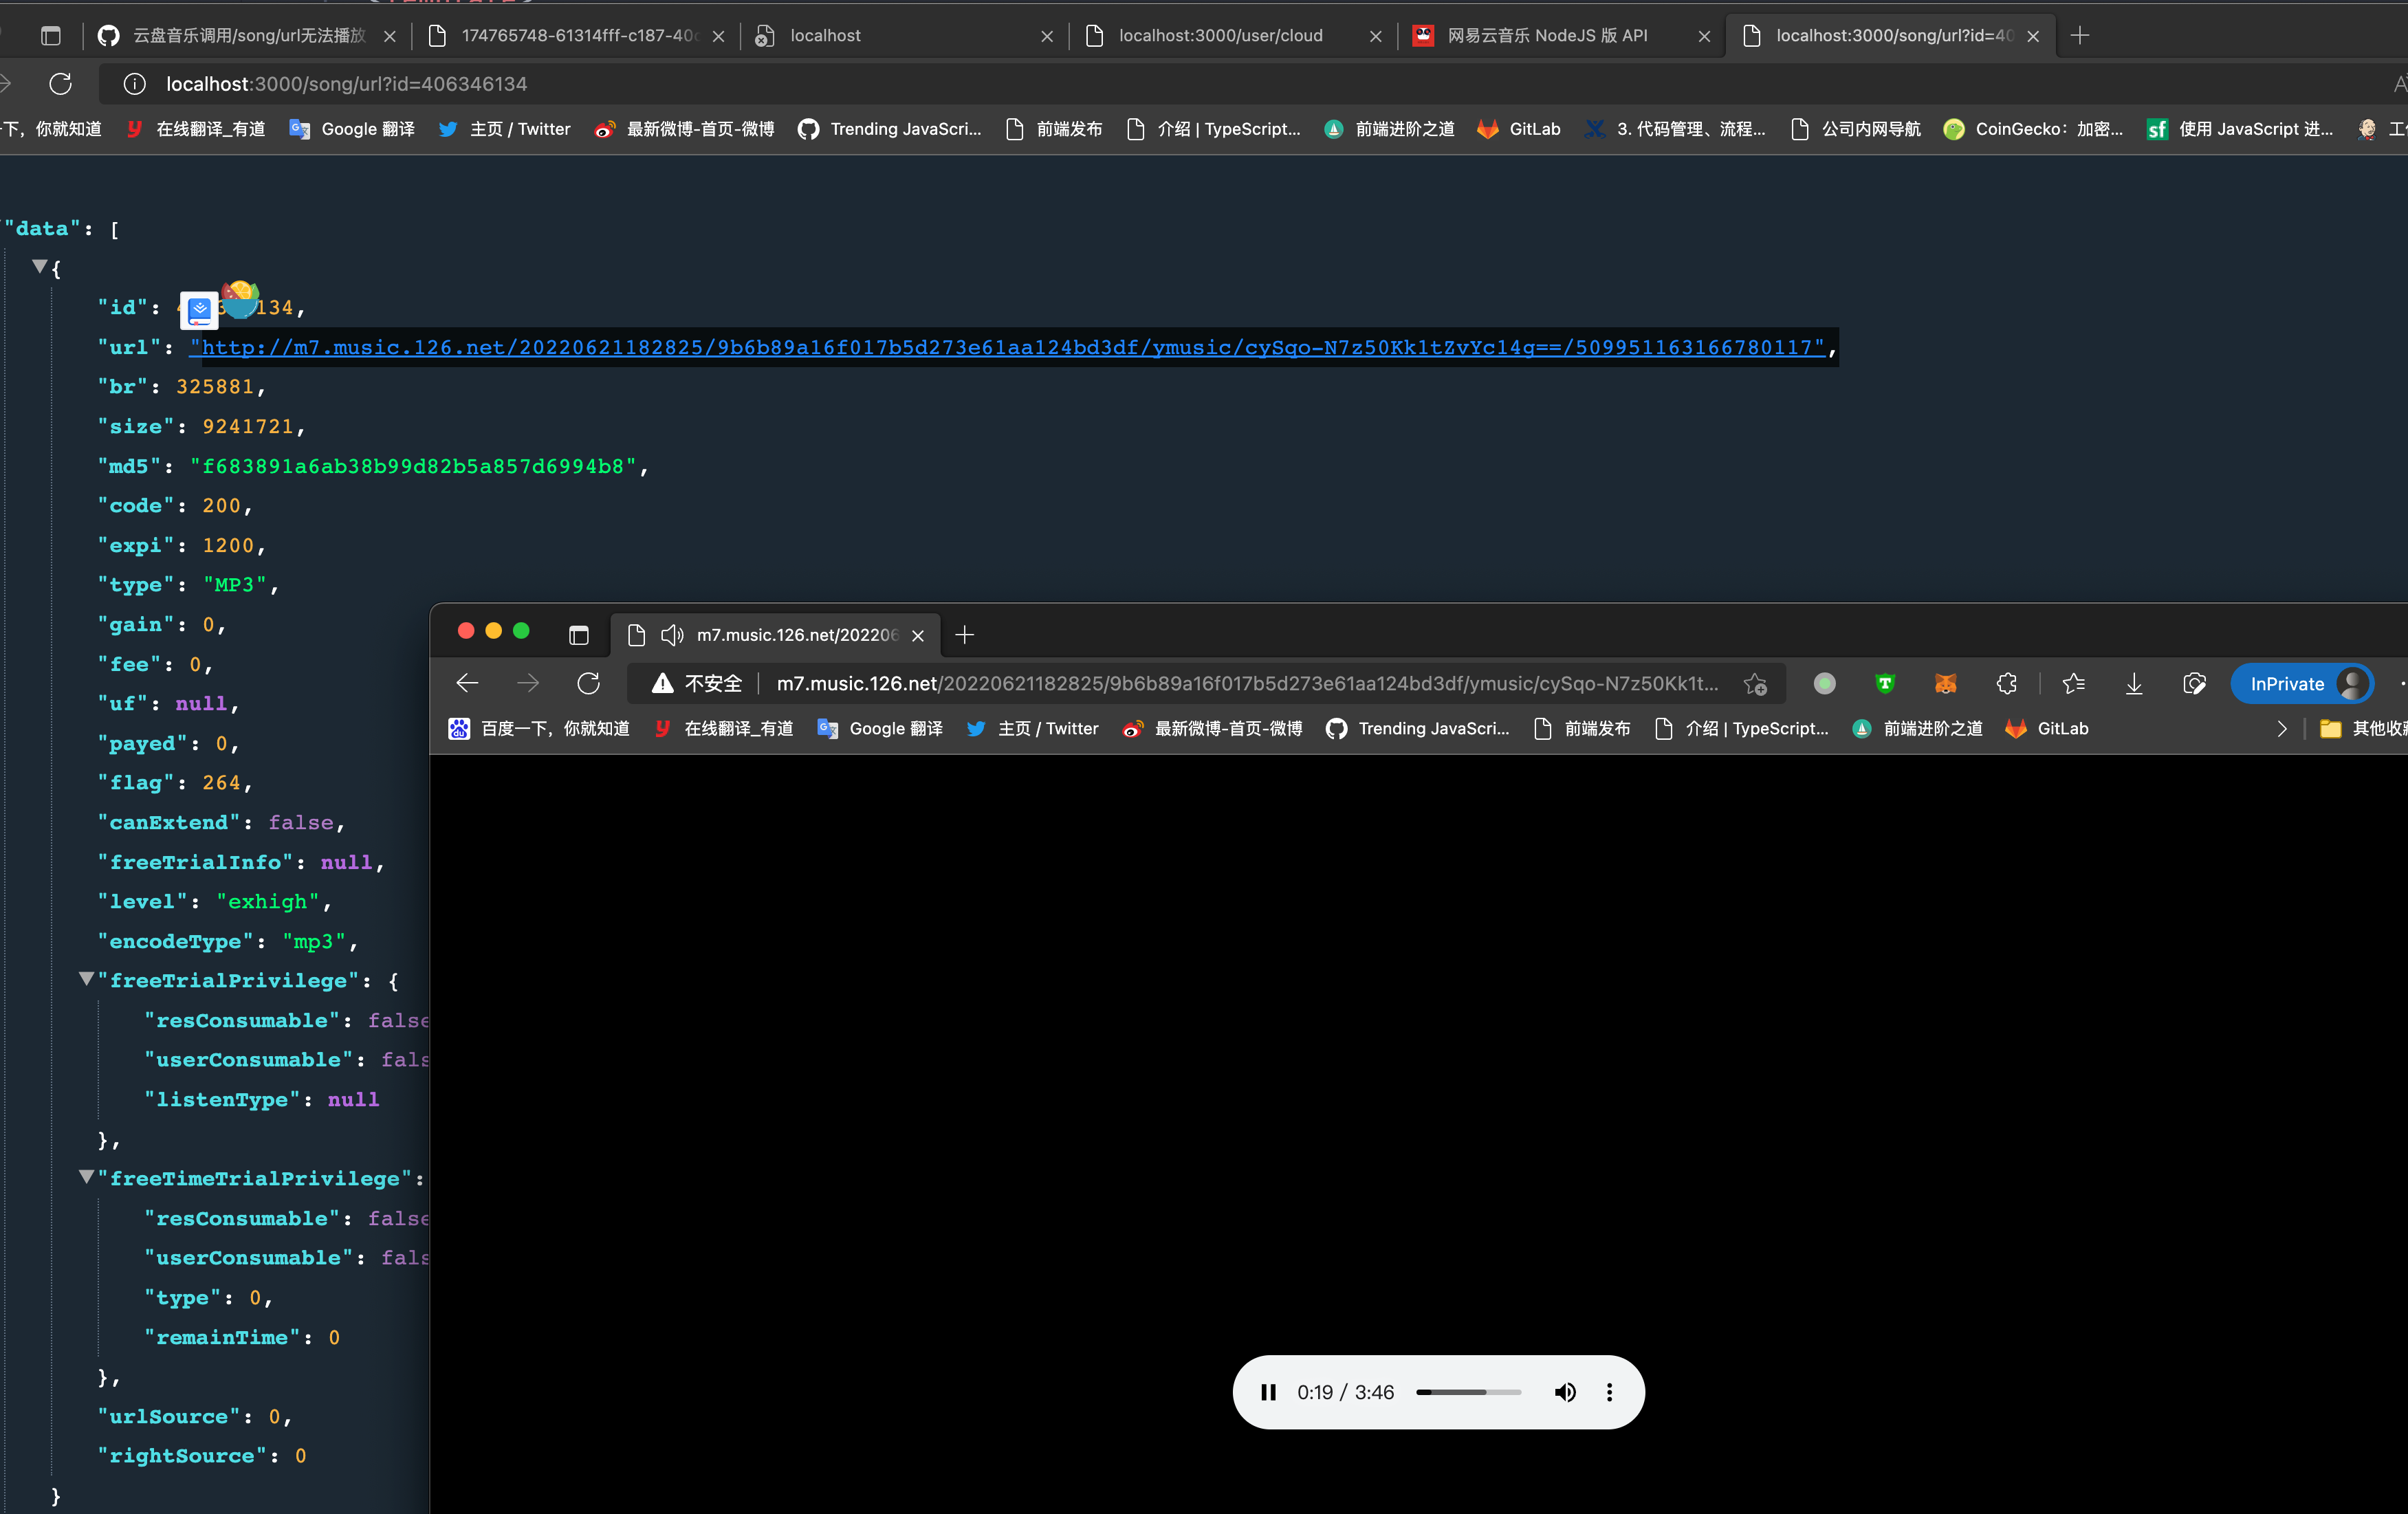2408x1514 pixels.
Task: Collapse the first data array object
Action: click(39, 266)
